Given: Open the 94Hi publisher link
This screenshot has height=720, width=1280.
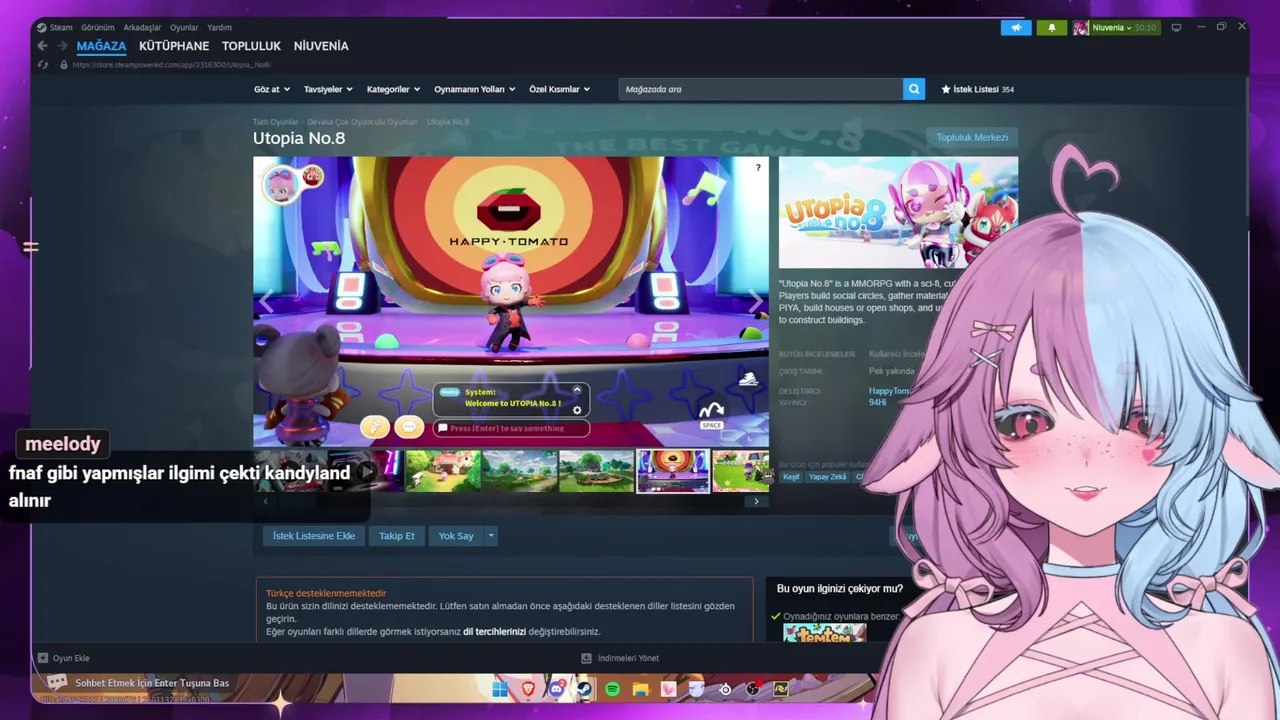Looking at the screenshot, I should [x=877, y=402].
